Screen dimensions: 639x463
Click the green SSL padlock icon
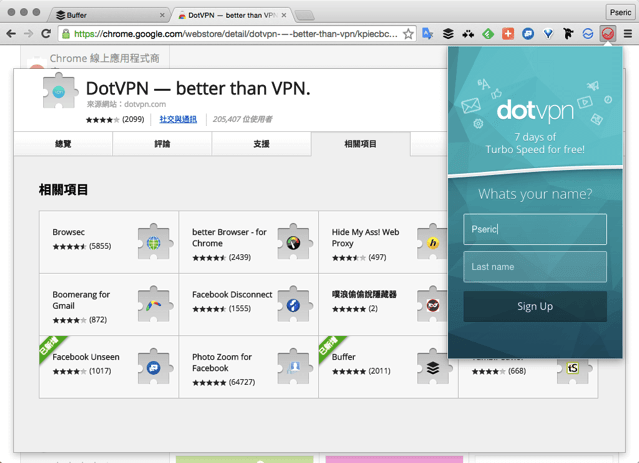click(x=66, y=34)
